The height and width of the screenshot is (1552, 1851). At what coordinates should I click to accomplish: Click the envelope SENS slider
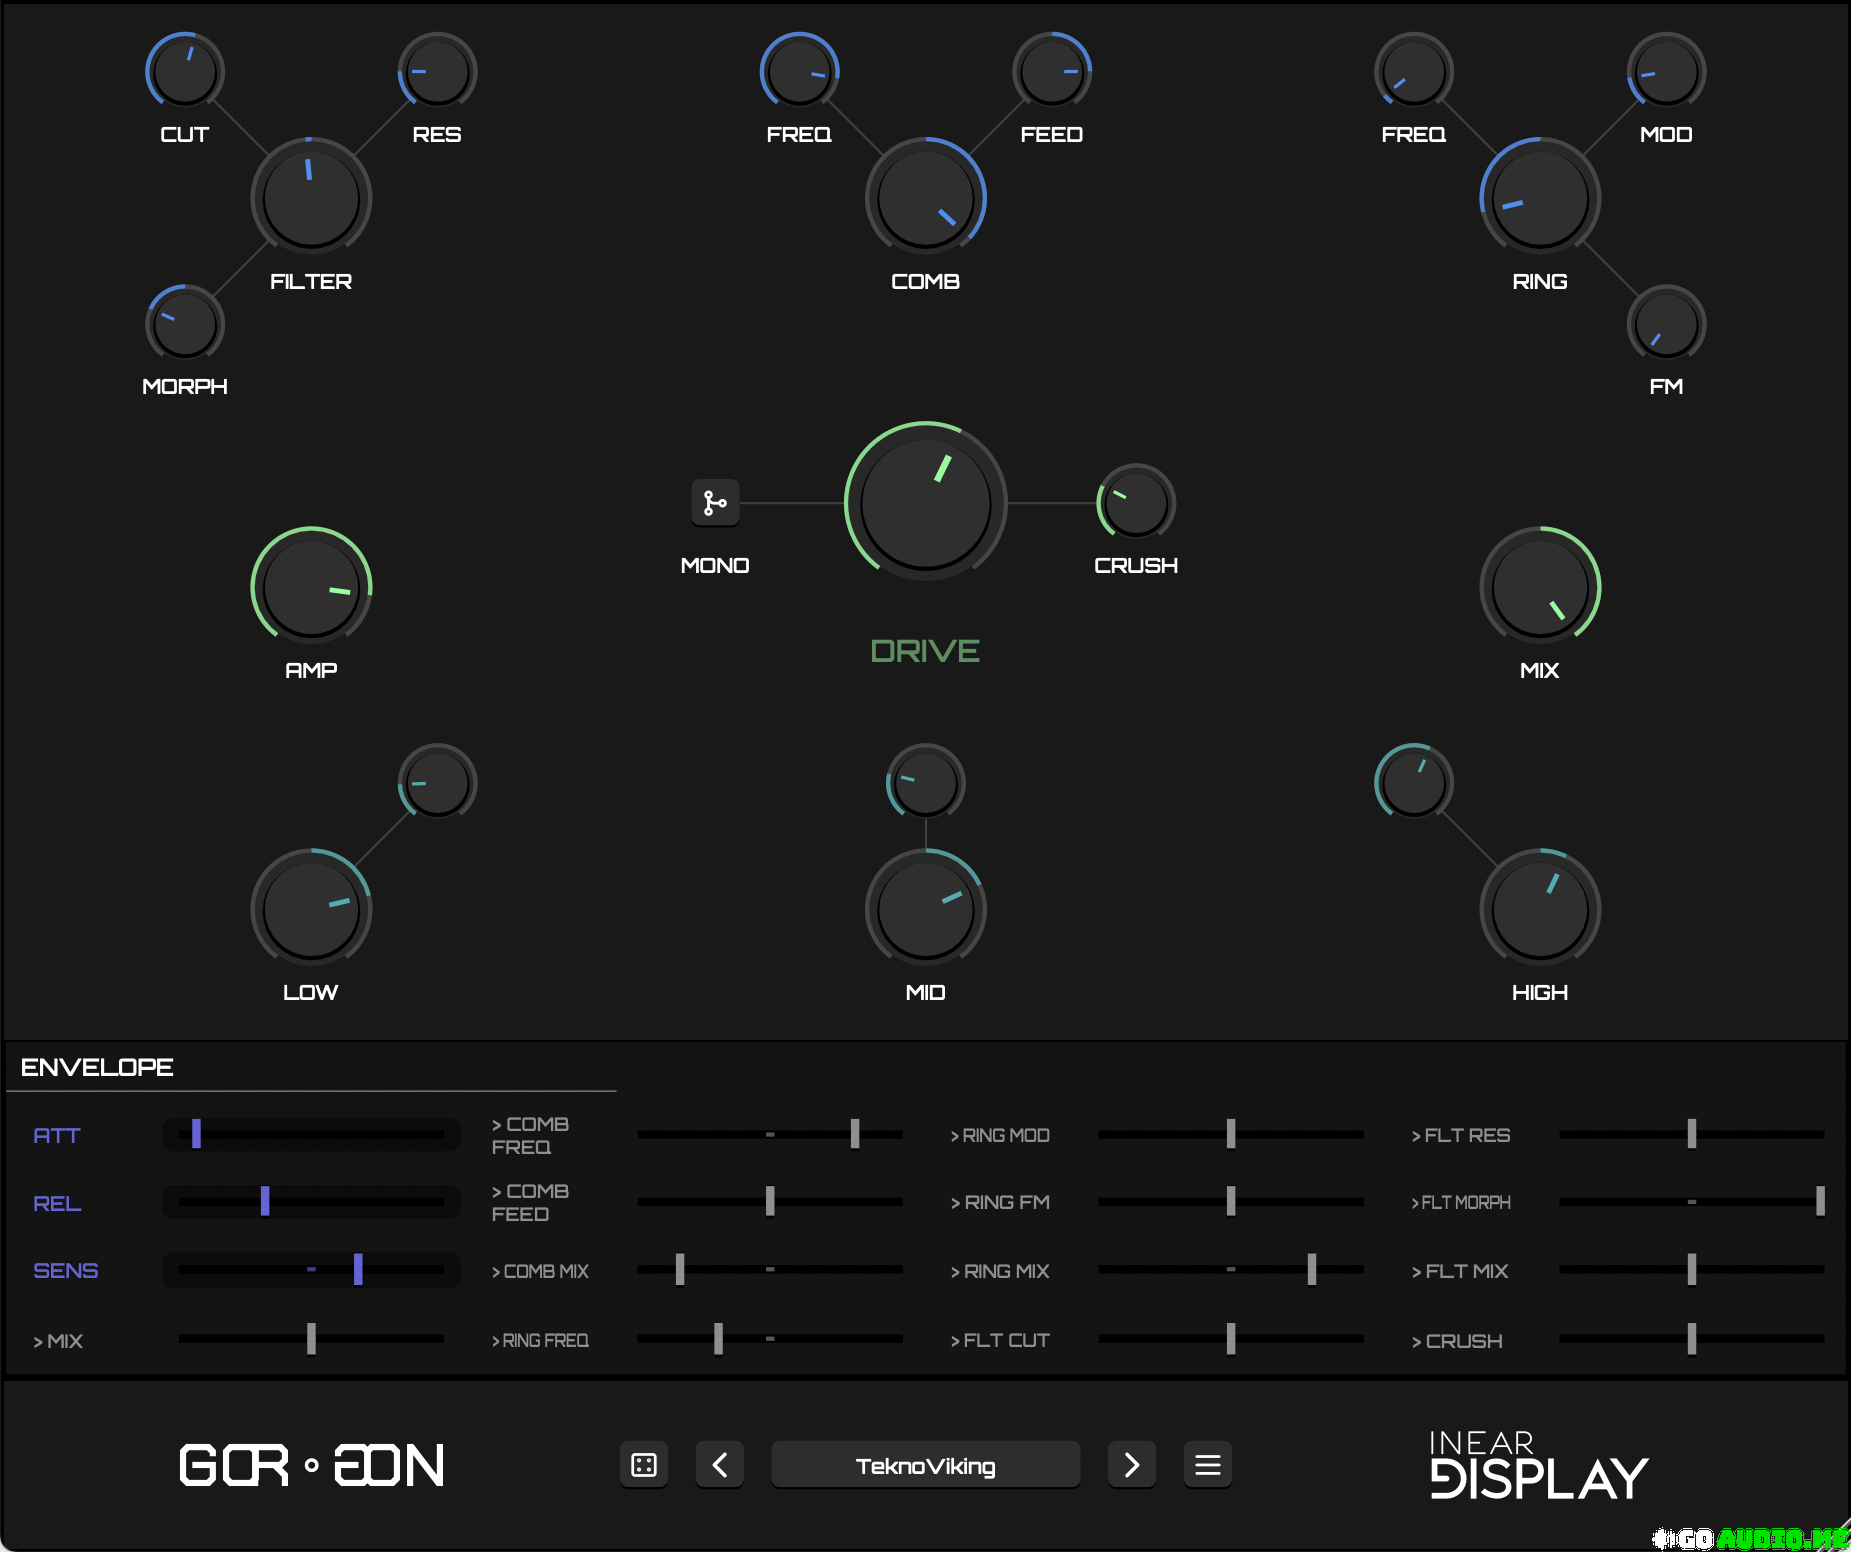pos(311,1269)
